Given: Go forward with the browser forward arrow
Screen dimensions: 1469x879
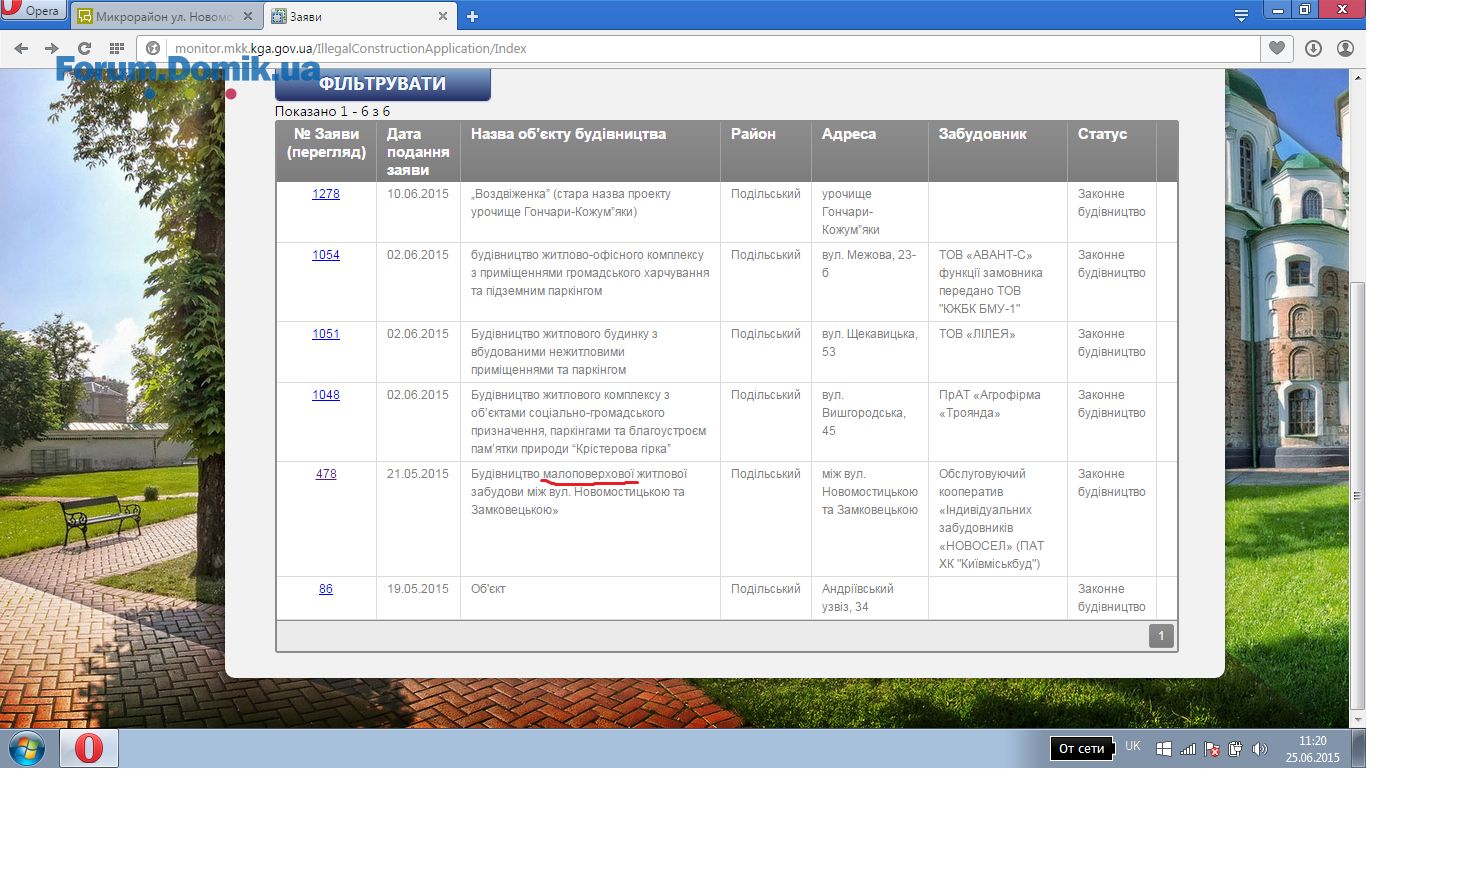Looking at the screenshot, I should pyautogui.click(x=52, y=48).
